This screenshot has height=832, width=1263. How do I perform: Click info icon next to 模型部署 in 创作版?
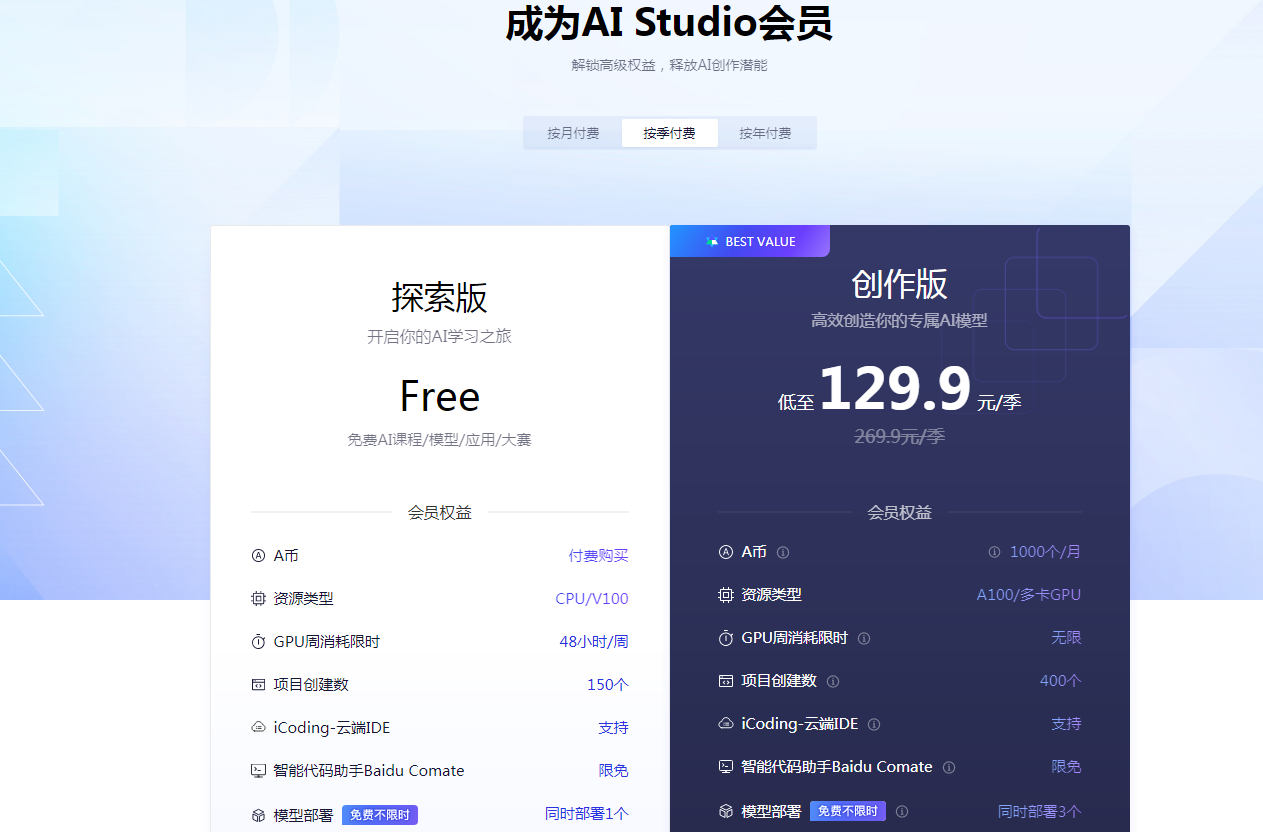pos(902,811)
